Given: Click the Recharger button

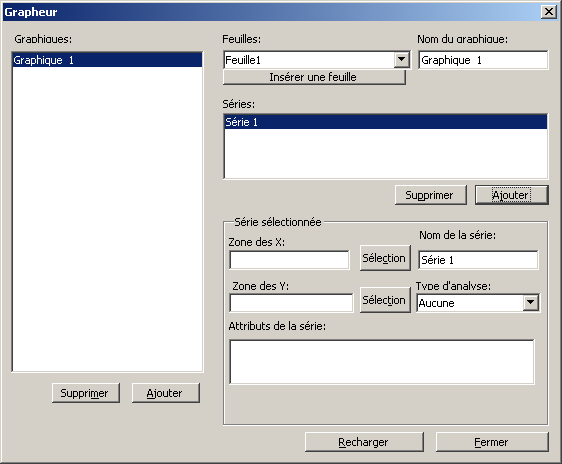Looking at the screenshot, I should pos(364,442).
